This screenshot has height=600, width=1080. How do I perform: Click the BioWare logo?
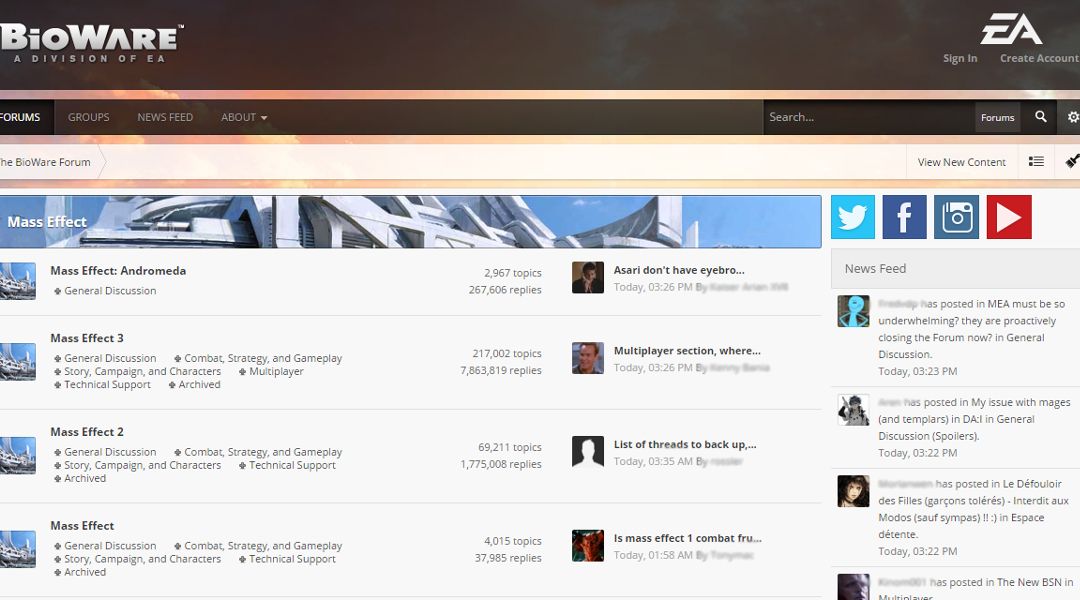pos(91,43)
